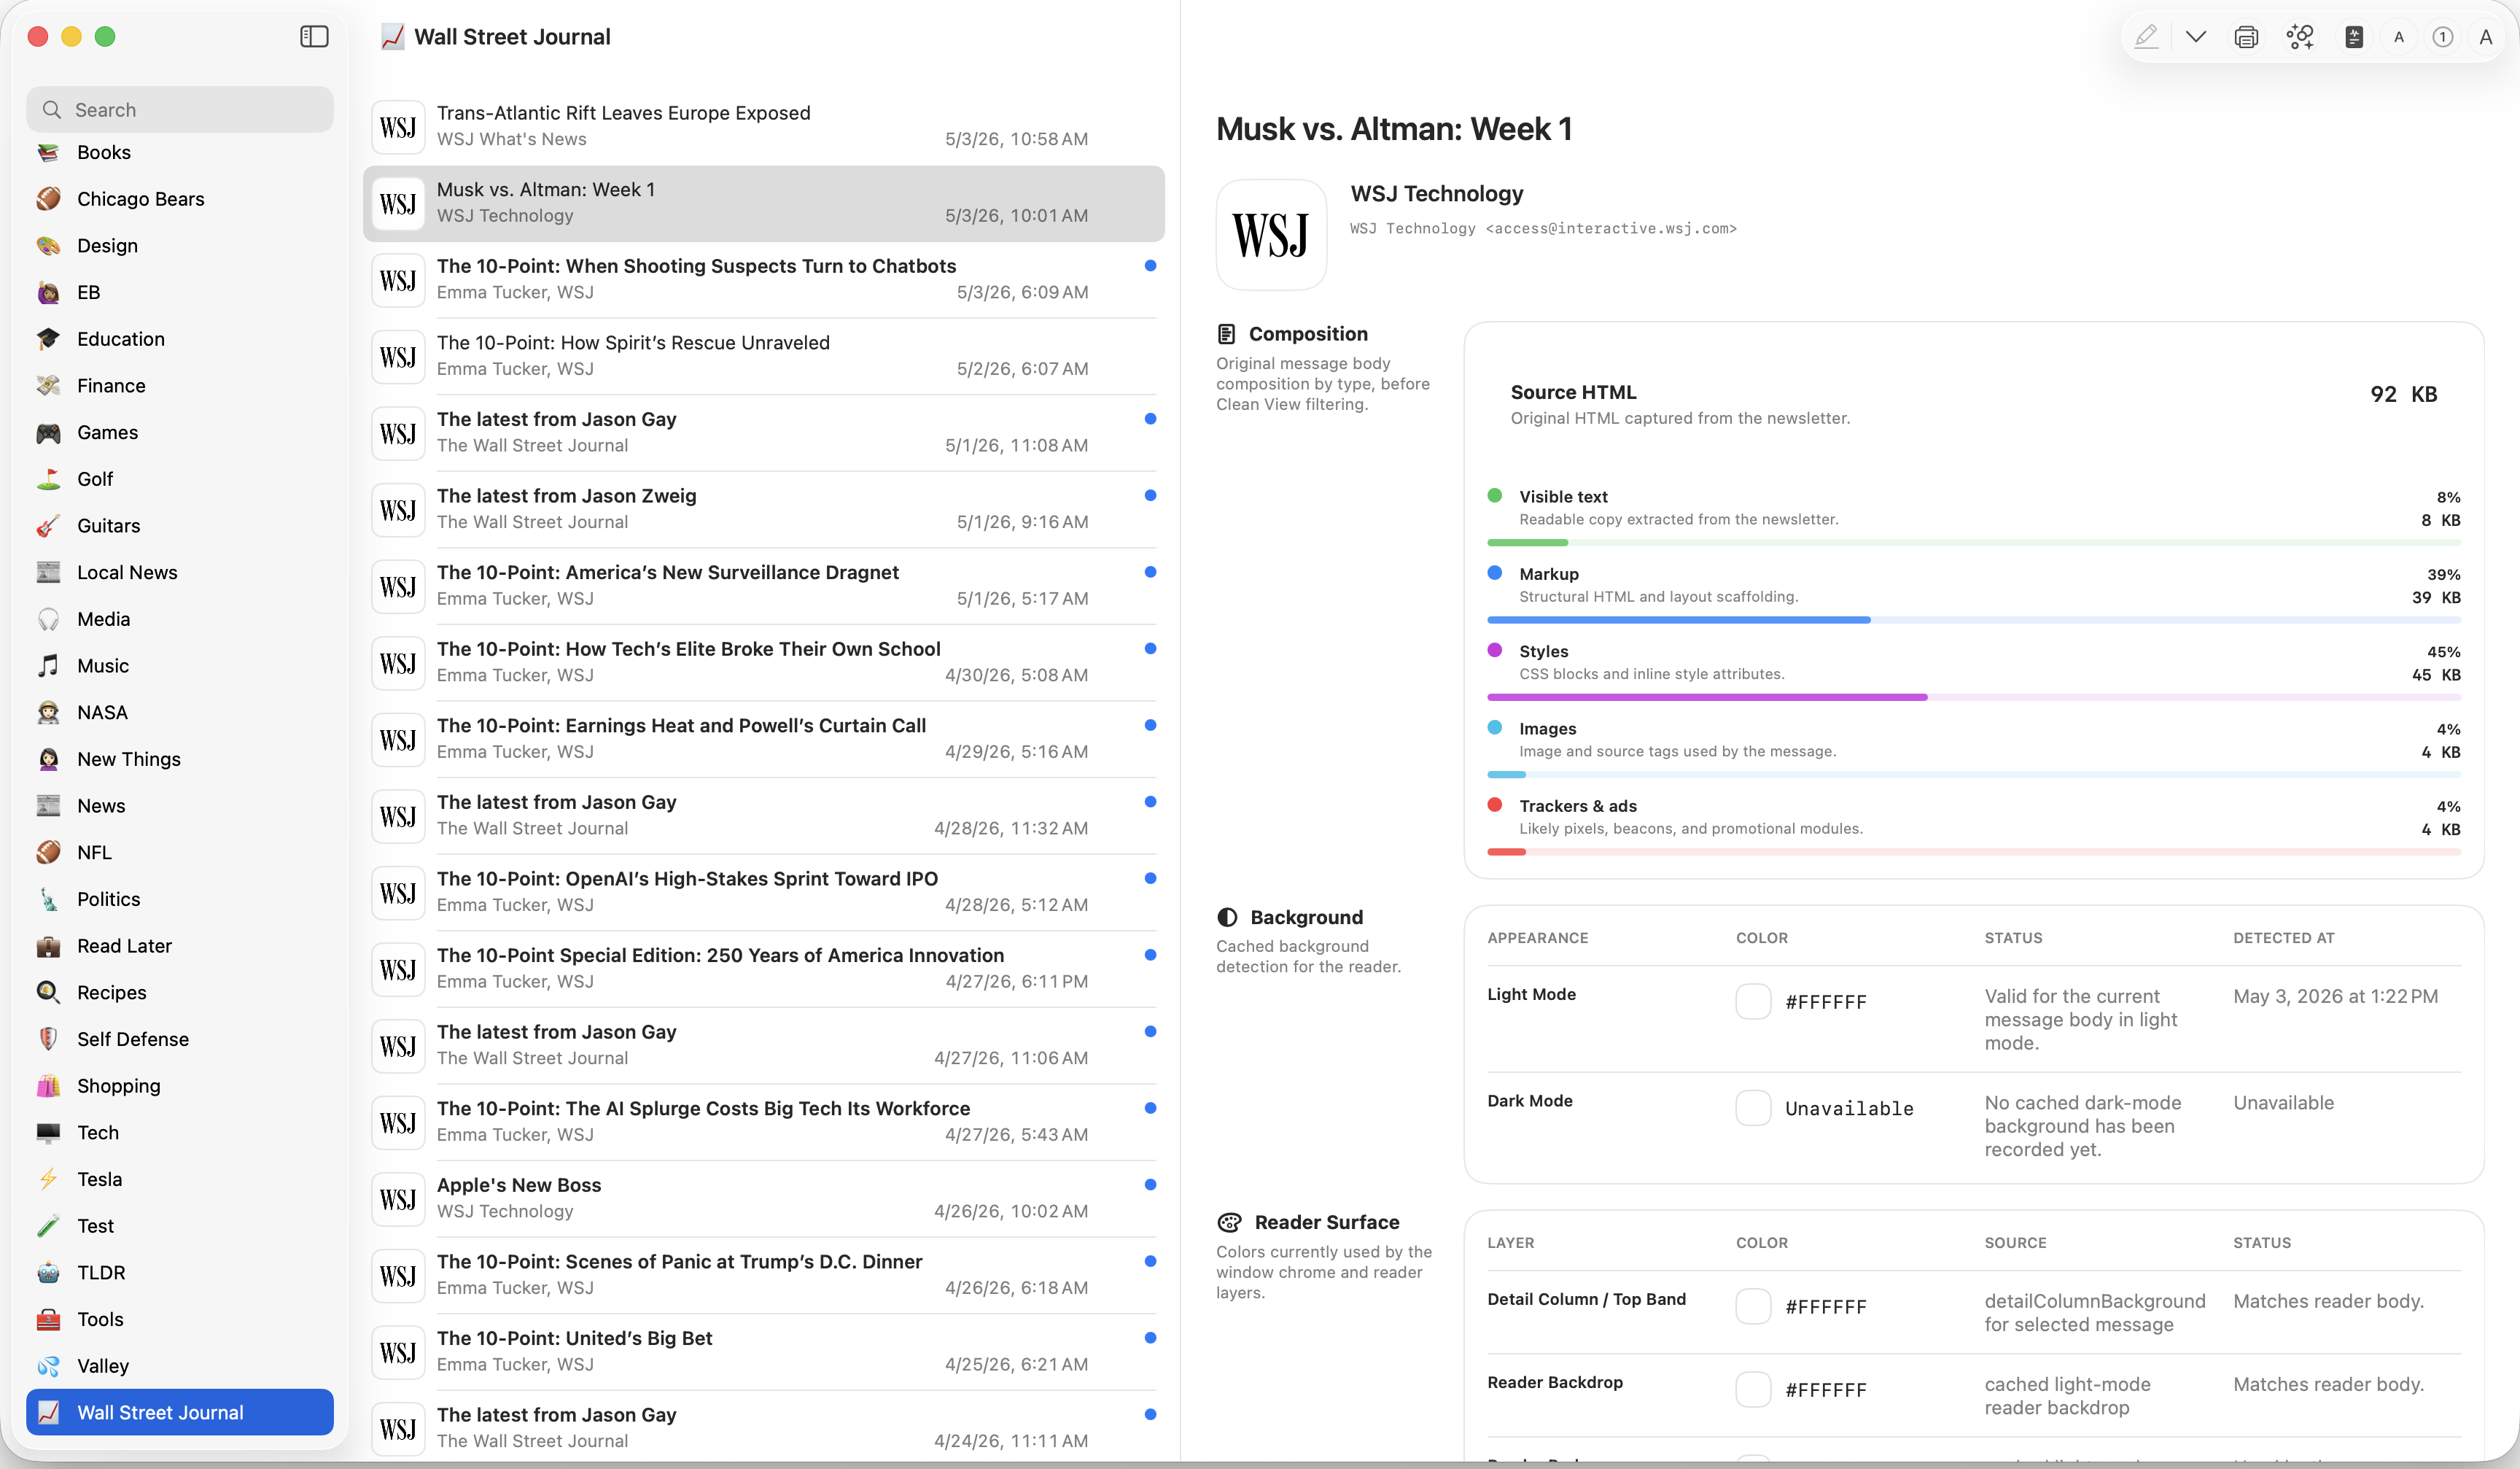Open the New Things folder
The height and width of the screenshot is (1469, 2520).
click(180, 759)
